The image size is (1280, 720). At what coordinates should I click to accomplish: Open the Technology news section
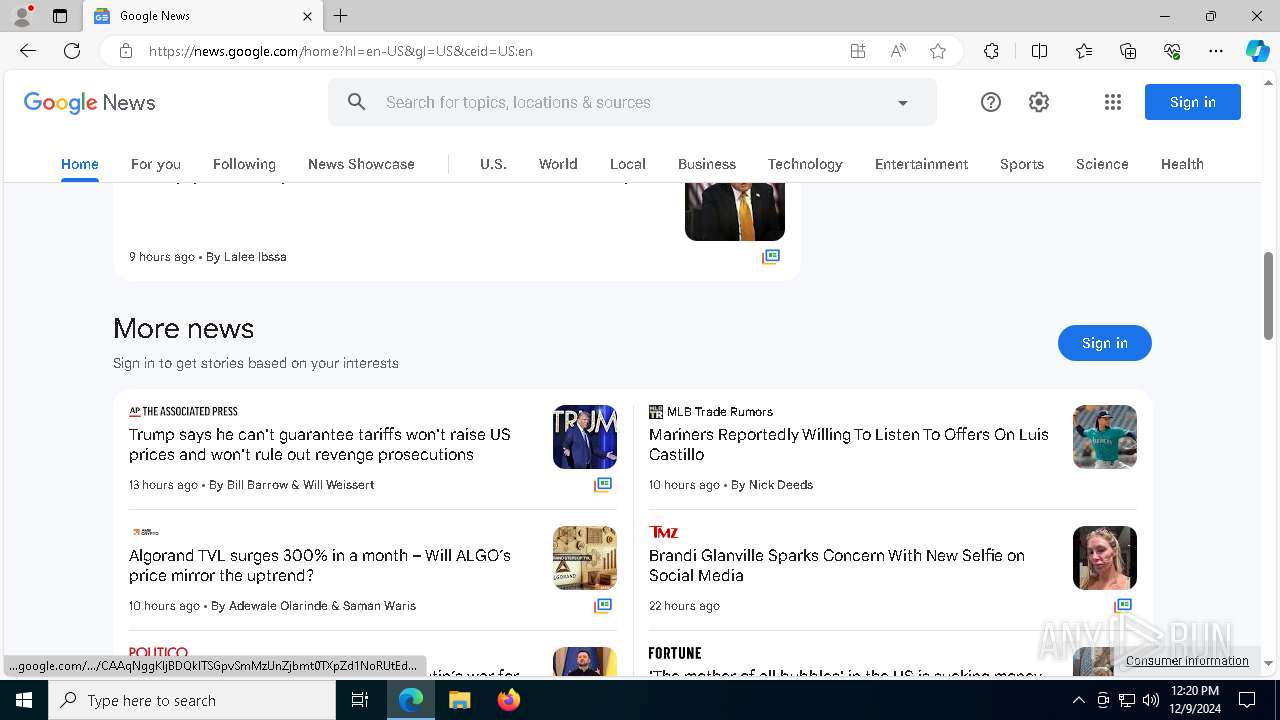pos(805,164)
